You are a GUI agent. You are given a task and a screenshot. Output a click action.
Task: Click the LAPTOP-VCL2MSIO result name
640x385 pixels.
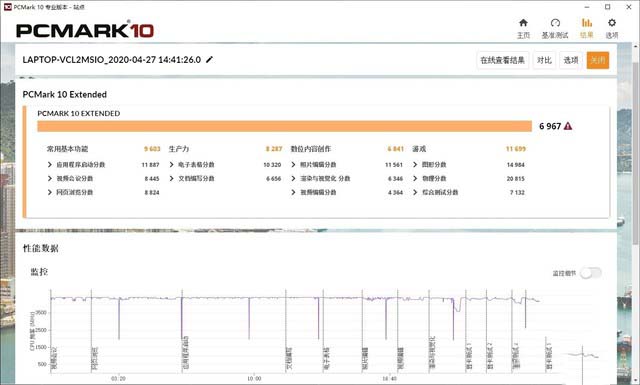tap(111, 60)
